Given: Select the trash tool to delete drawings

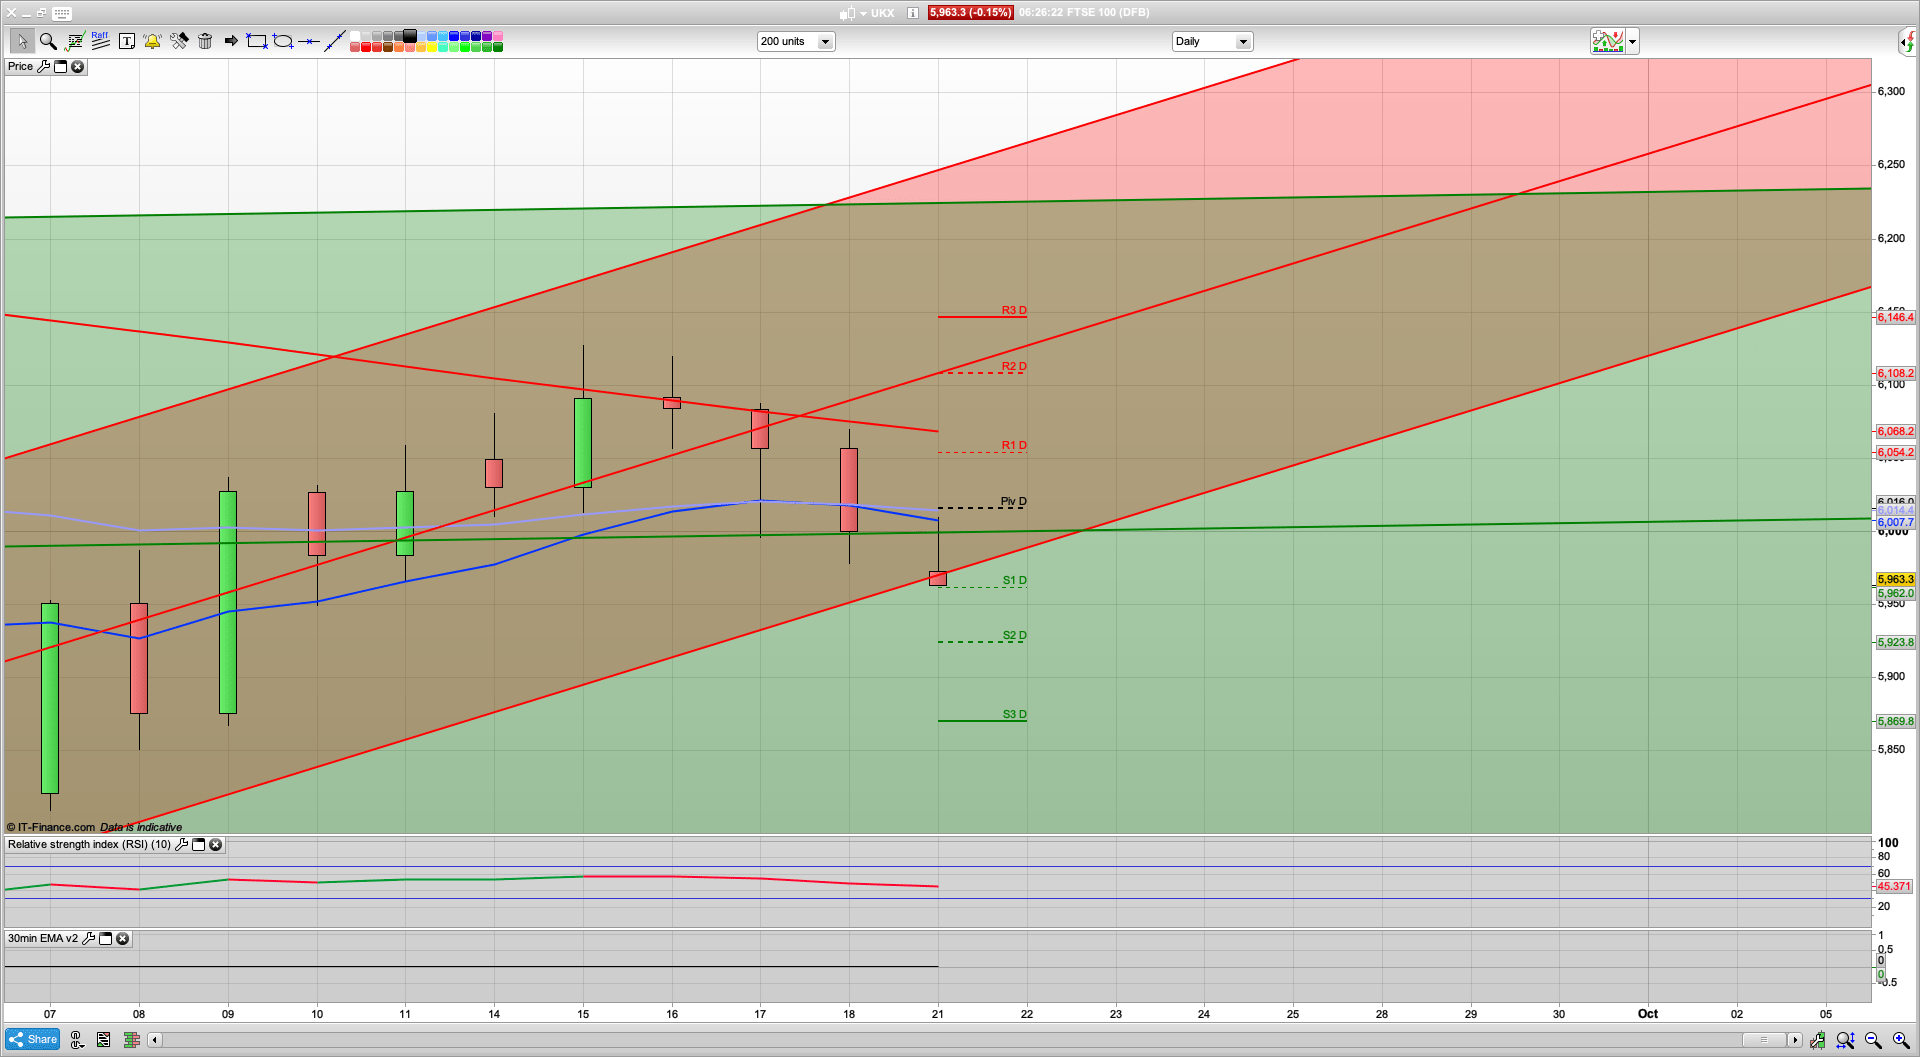Looking at the screenshot, I should pos(205,41).
